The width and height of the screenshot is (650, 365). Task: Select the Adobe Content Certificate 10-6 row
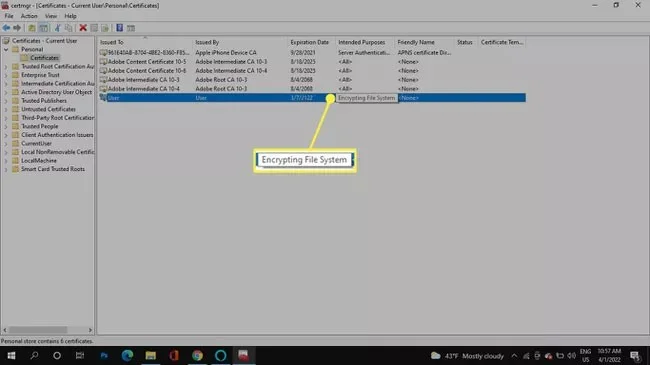click(312, 71)
